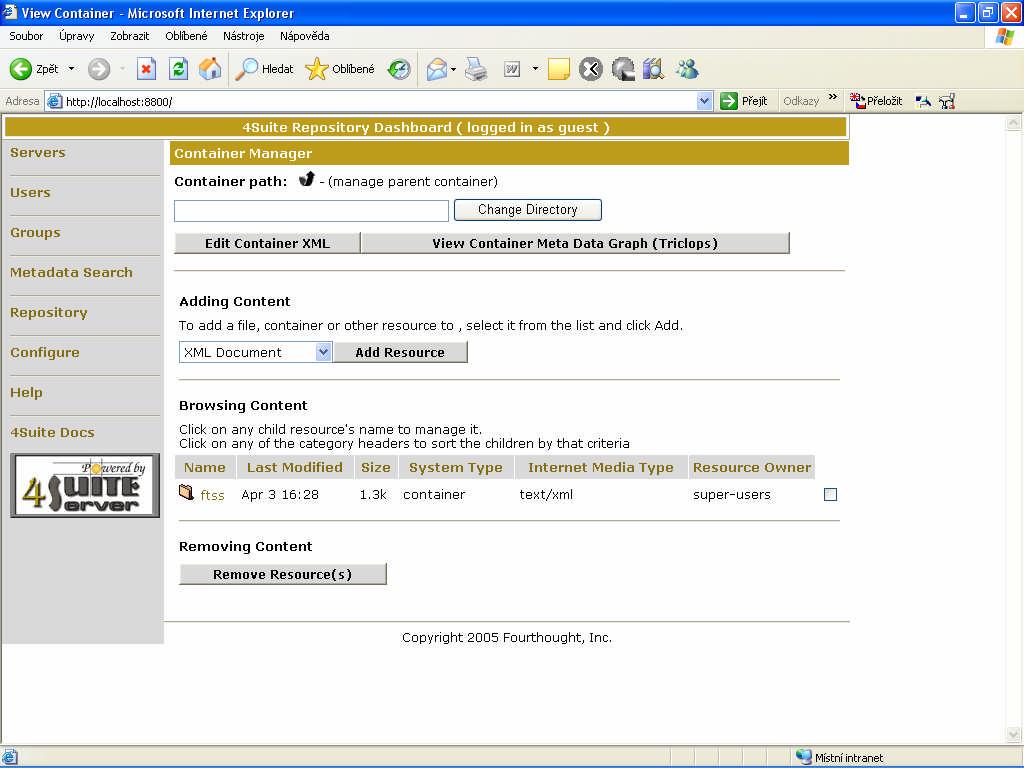
Task: Click the page icon in the address bar
Action: 55,101
